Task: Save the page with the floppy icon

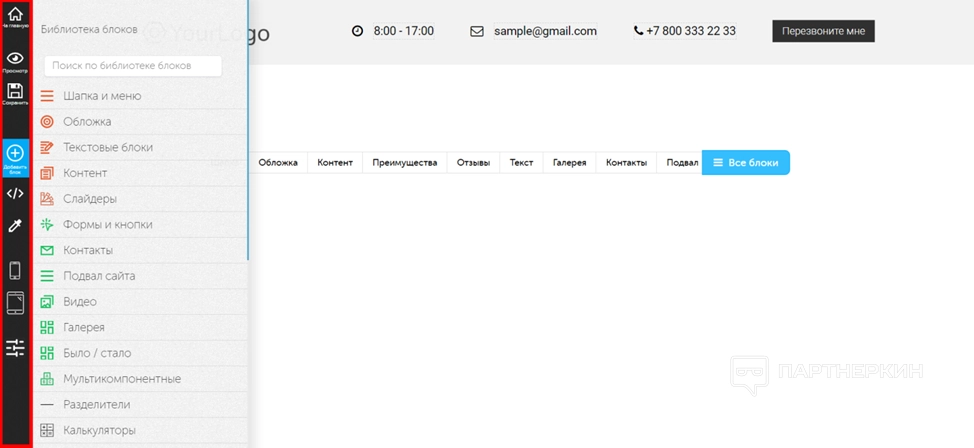Action: (16, 90)
